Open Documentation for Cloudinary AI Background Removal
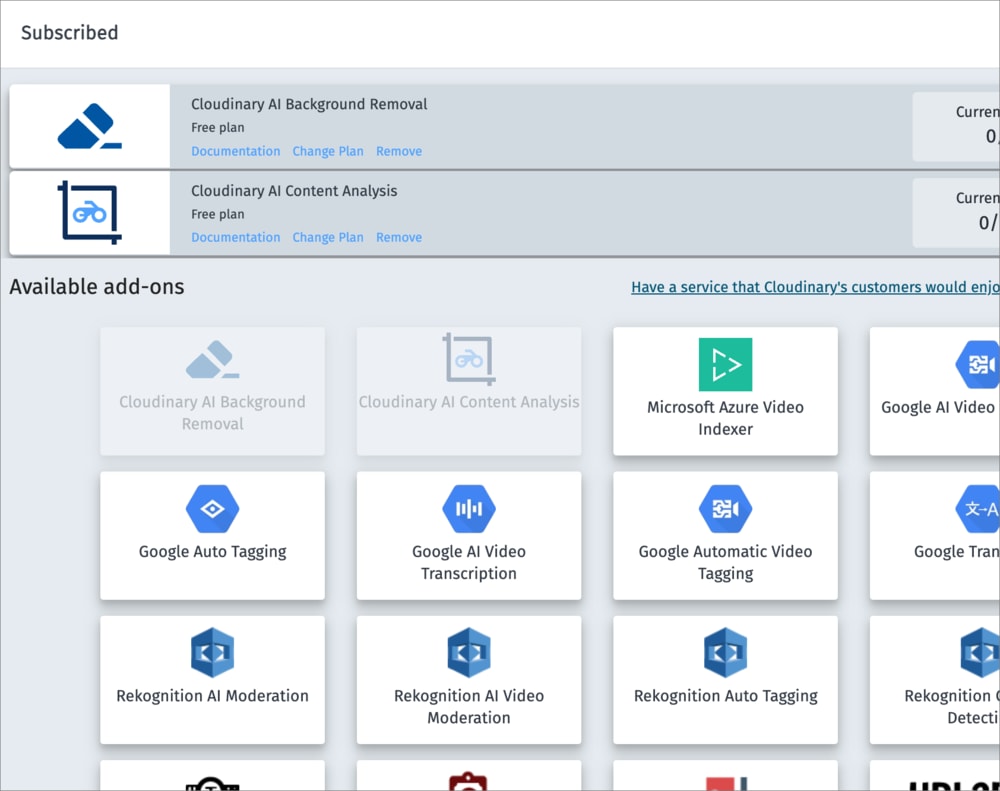1000x791 pixels. (x=235, y=151)
